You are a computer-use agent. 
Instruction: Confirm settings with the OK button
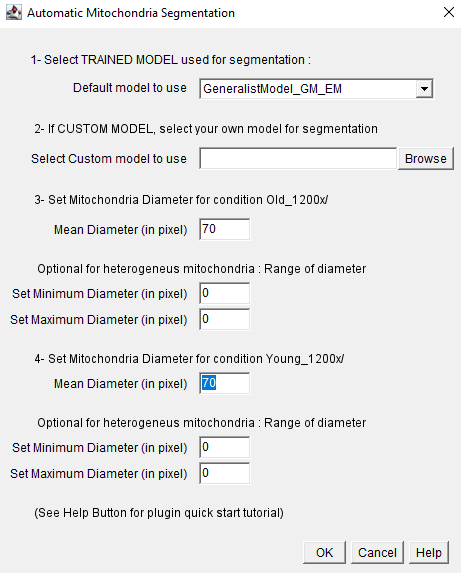tap(324, 553)
